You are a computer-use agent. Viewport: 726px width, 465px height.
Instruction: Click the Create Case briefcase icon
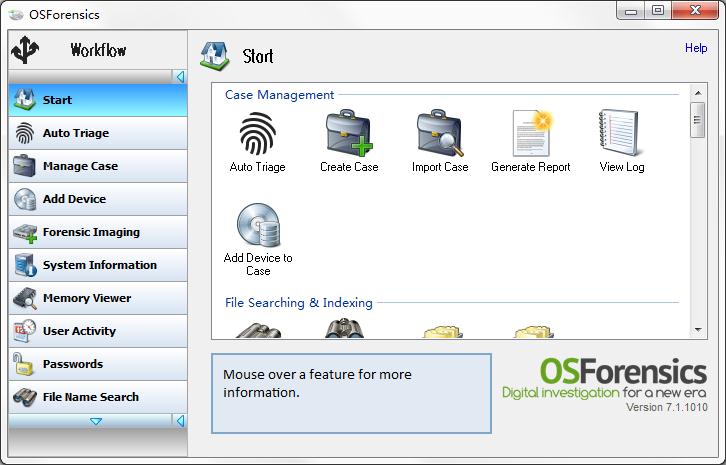[x=349, y=134]
